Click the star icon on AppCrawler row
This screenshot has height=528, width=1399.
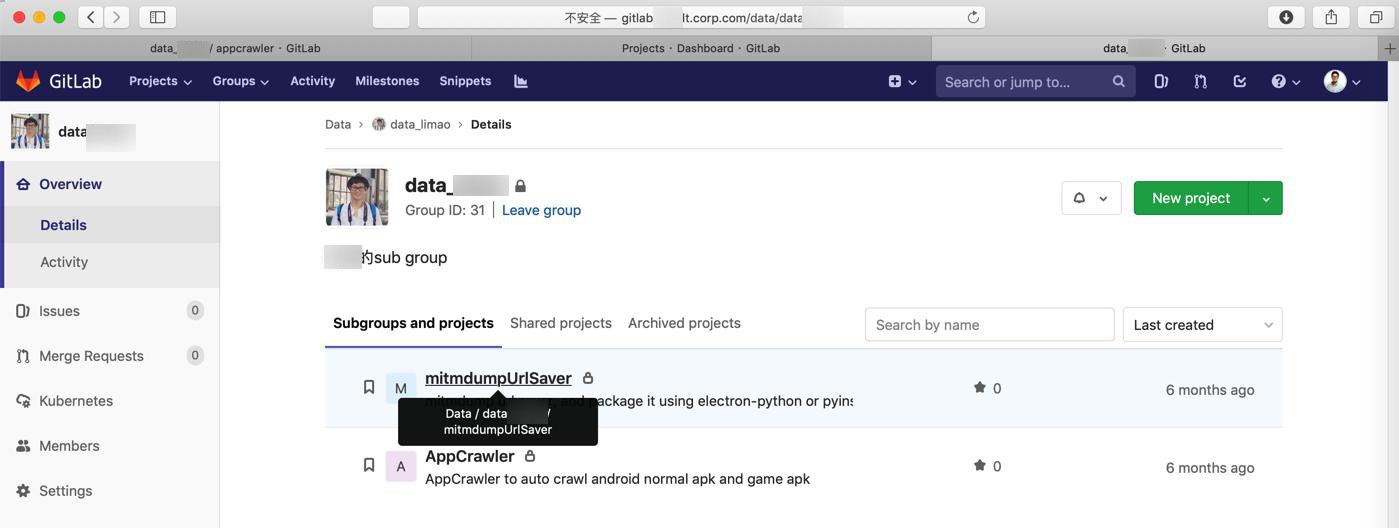(x=980, y=466)
